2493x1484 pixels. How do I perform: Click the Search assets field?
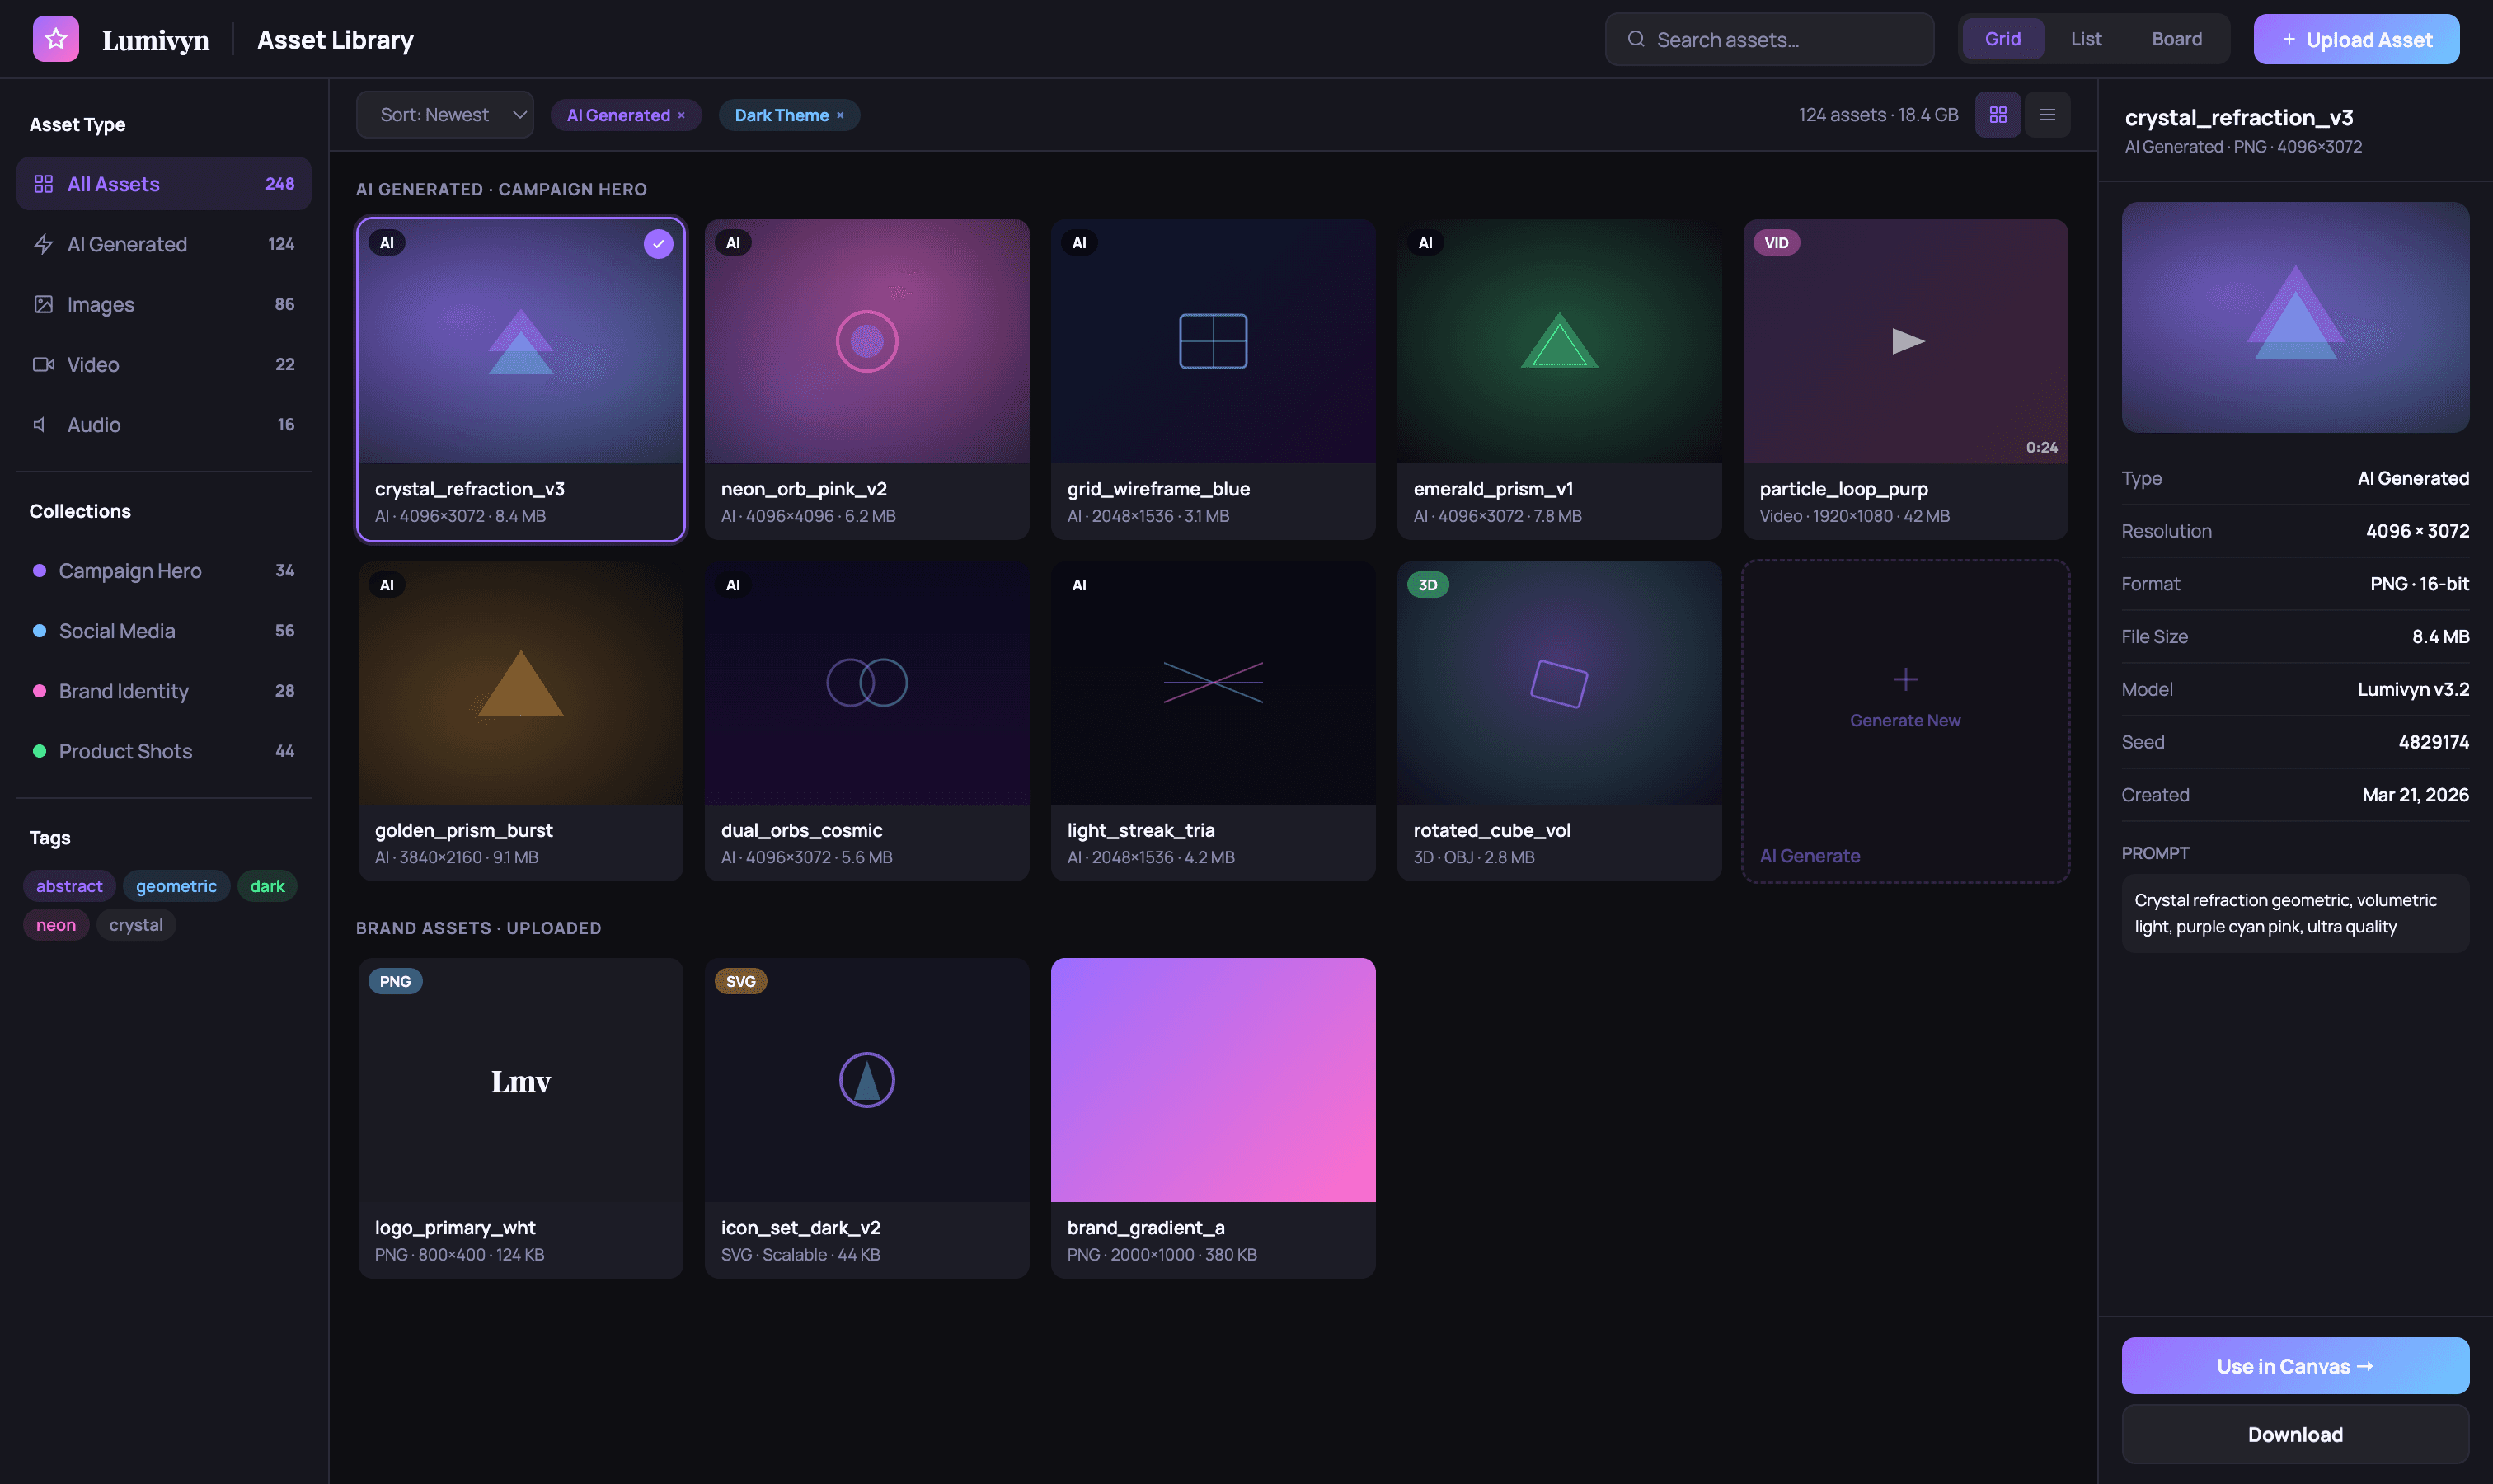[x=1768, y=38]
